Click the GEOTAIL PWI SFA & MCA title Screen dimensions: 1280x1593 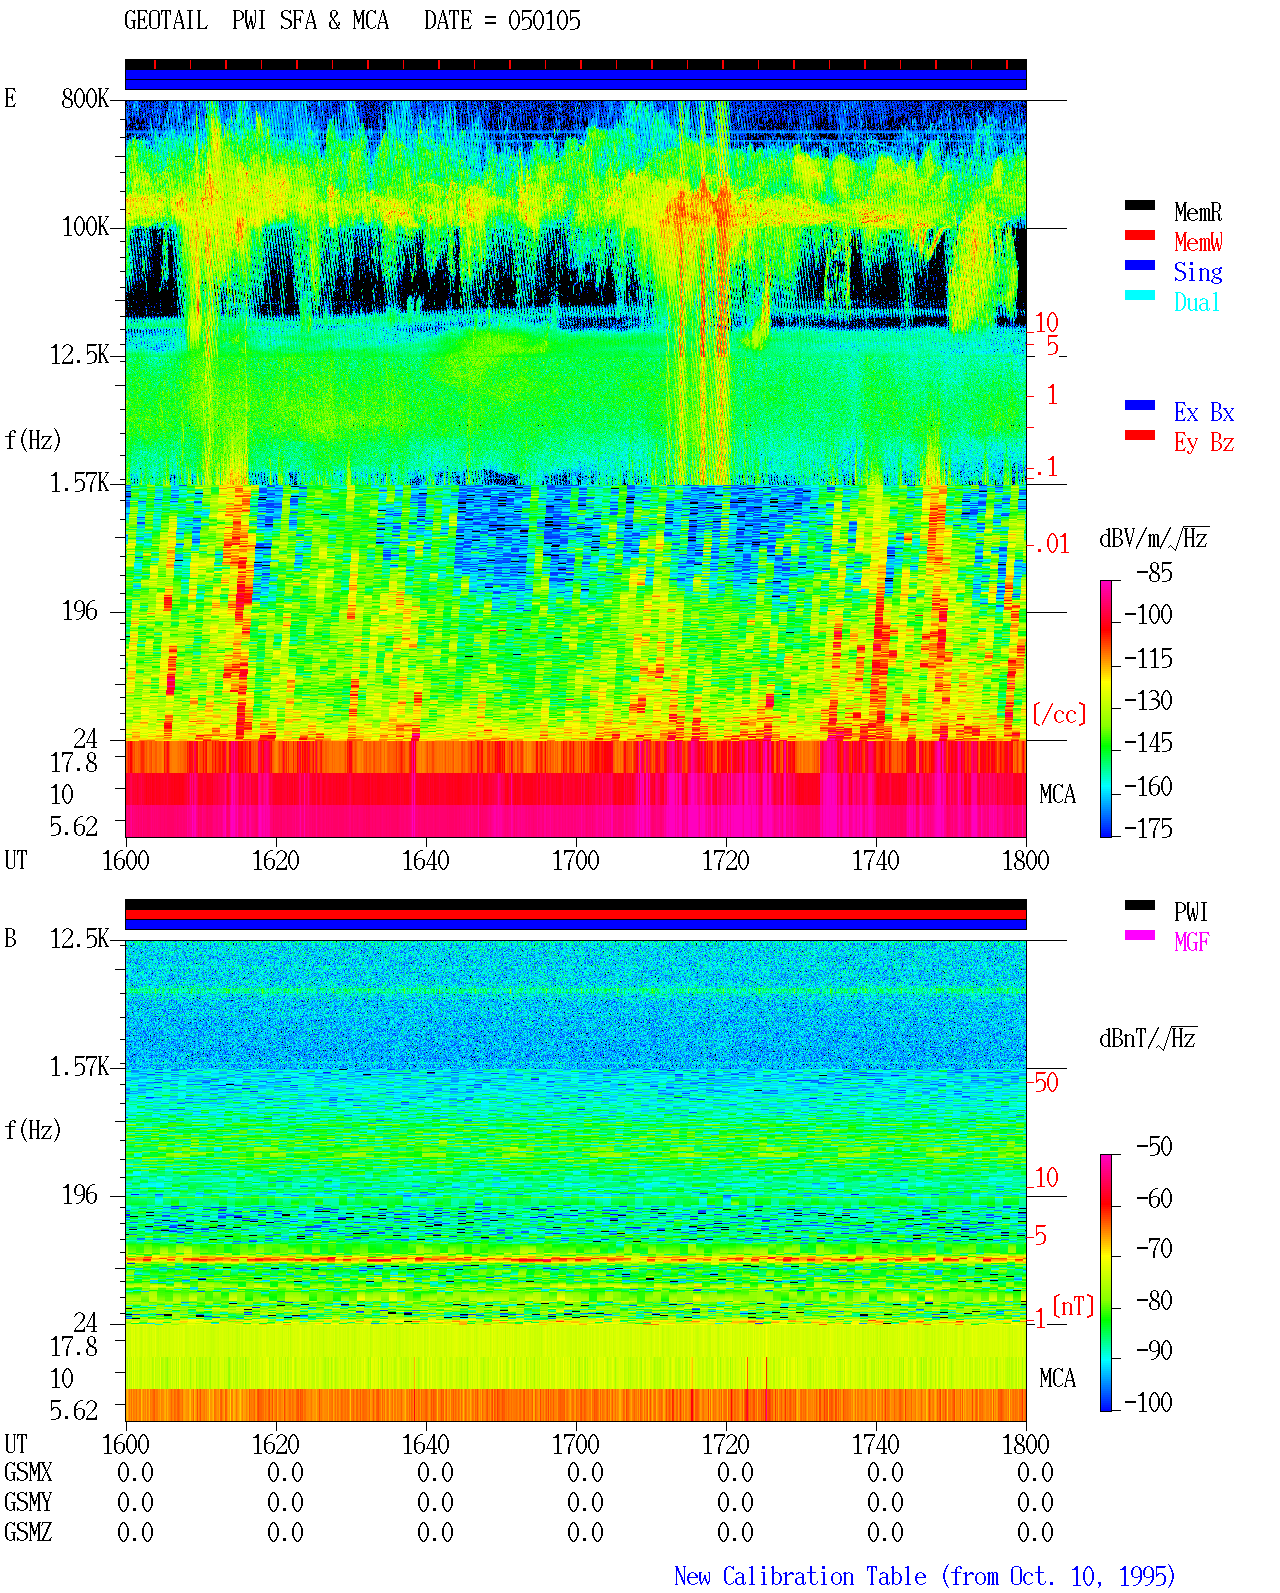[256, 21]
